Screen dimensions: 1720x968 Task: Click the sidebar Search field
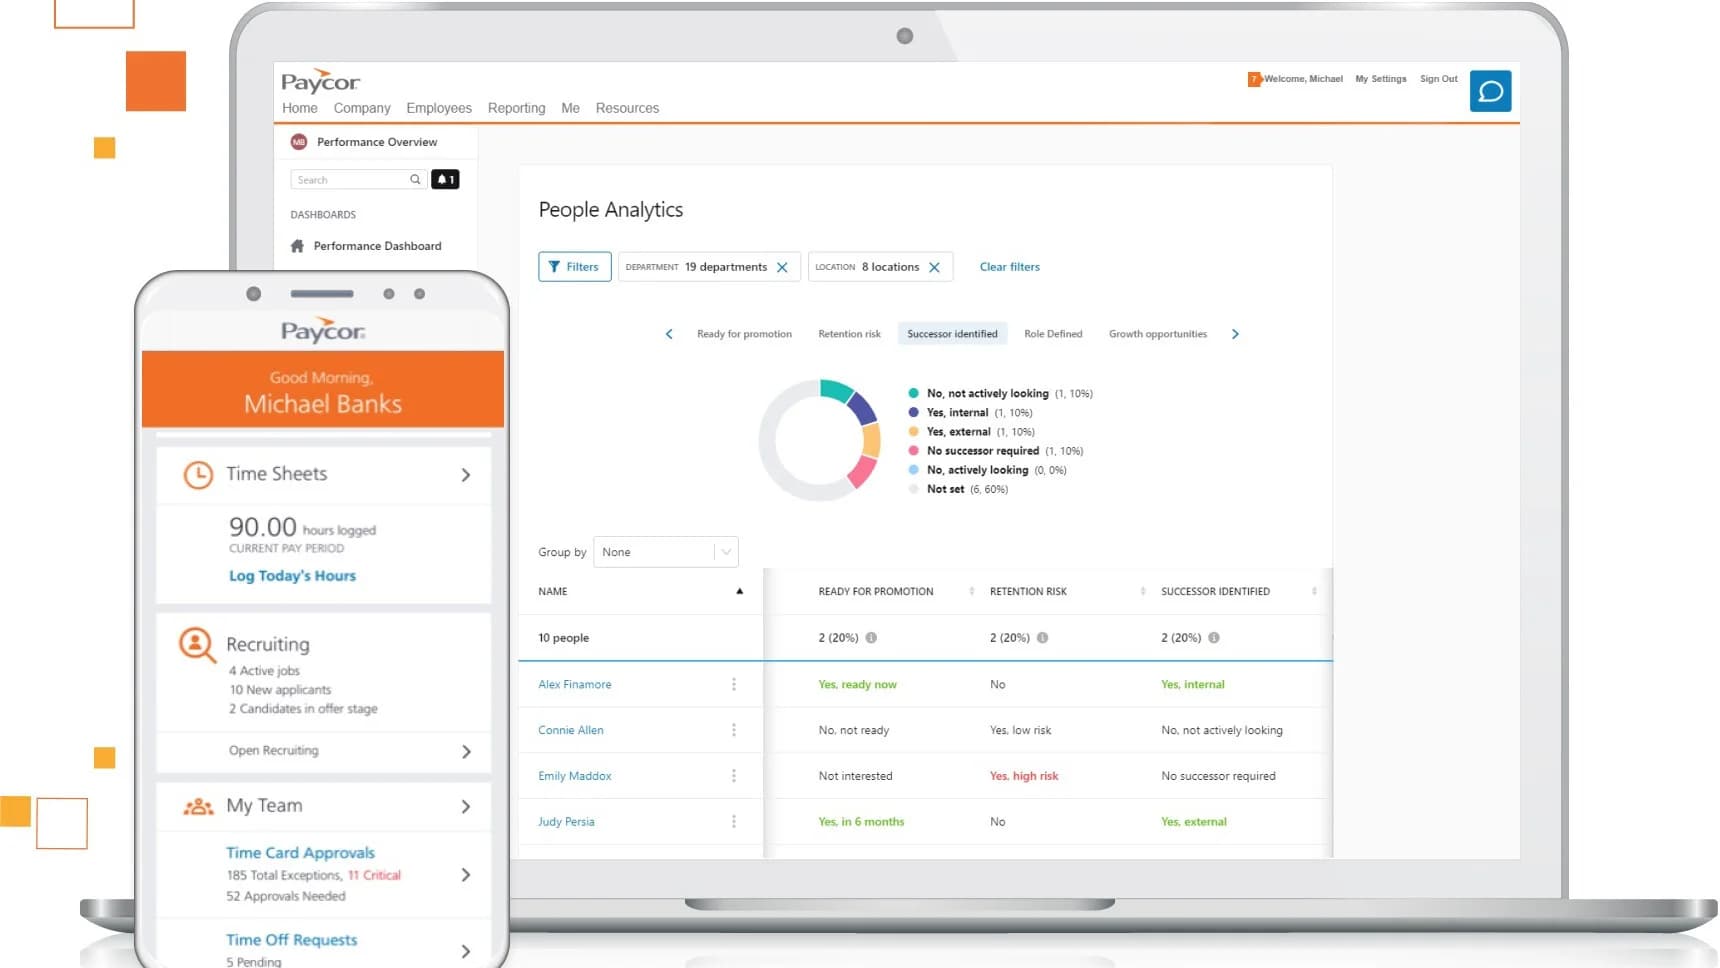click(359, 180)
